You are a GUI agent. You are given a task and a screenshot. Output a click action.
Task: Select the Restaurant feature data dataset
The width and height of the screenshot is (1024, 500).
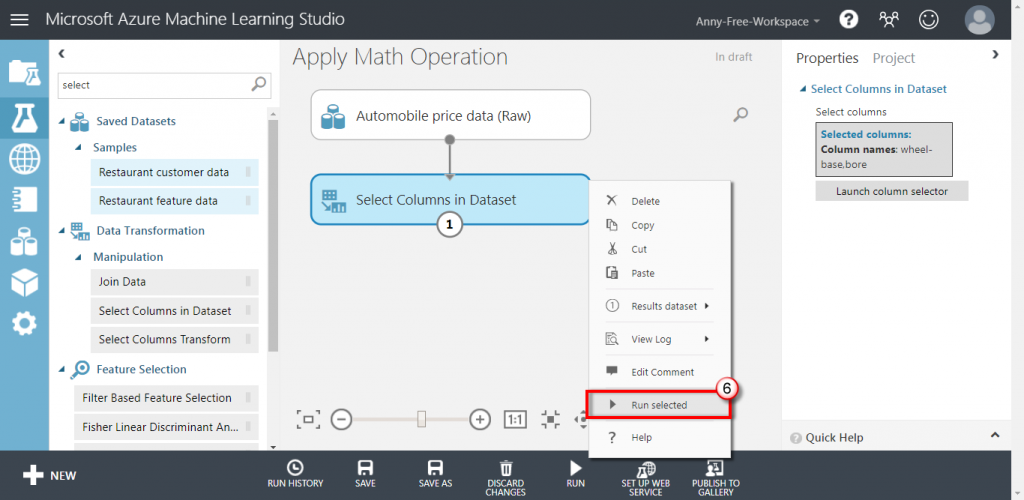tap(174, 201)
